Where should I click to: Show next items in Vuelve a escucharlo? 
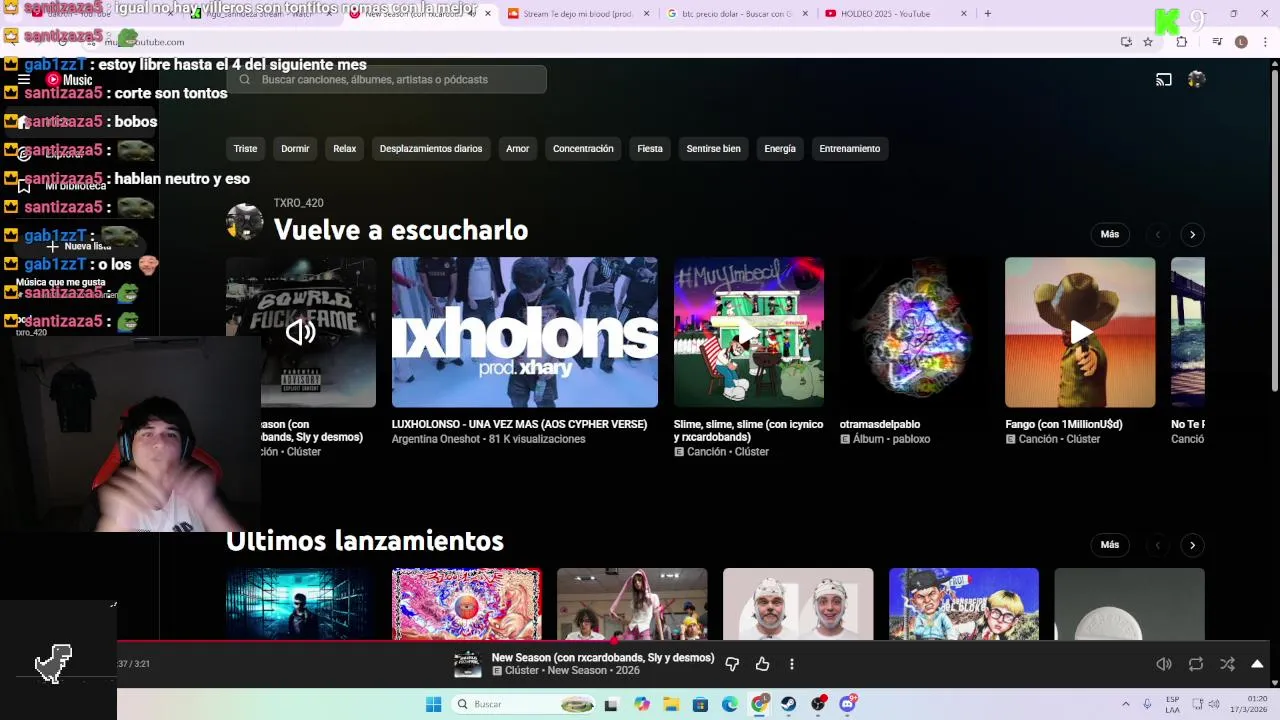click(1192, 234)
